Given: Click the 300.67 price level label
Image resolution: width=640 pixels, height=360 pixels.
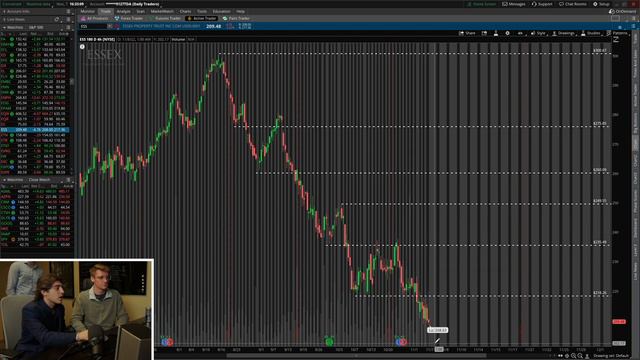Looking at the screenshot, I should 600,51.
